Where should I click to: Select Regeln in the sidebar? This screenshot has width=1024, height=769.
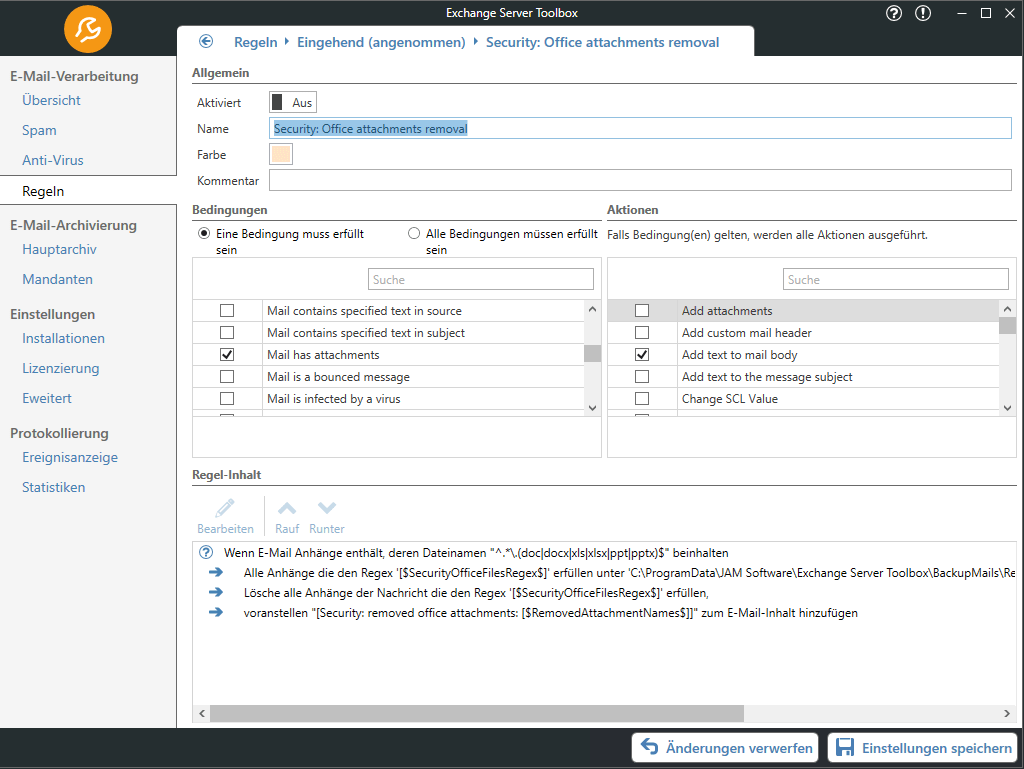tap(43, 191)
